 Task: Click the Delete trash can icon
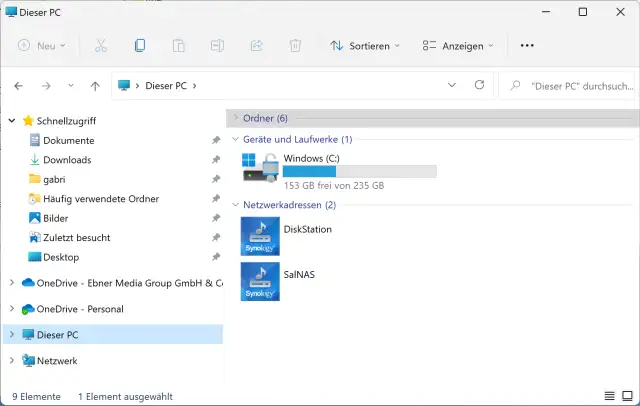coord(295,46)
